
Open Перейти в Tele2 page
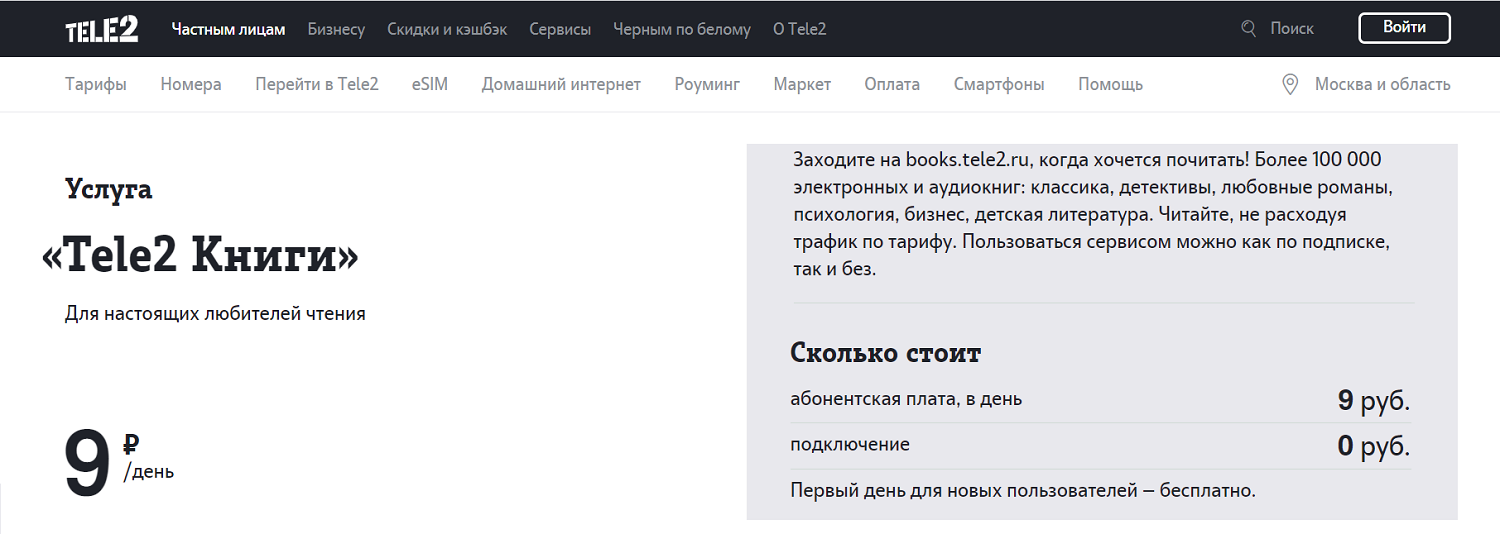tap(316, 85)
